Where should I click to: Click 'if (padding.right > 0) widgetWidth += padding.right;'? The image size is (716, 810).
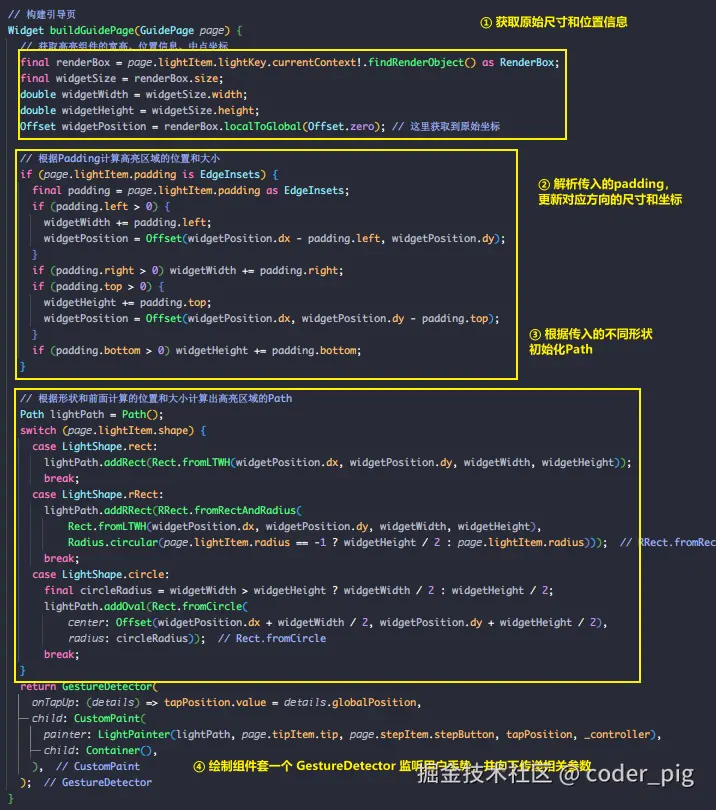[x=188, y=271]
